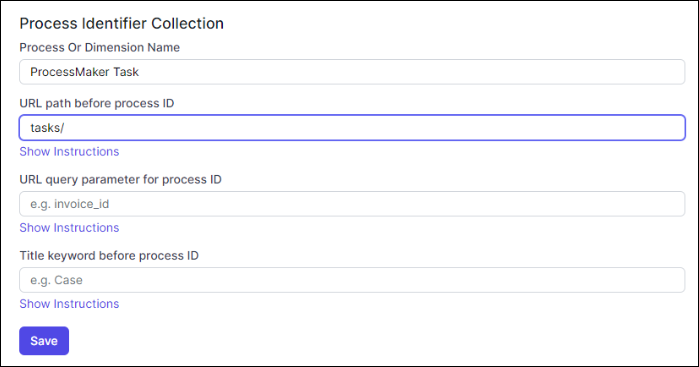Screen dimensions: 699x367
Task: Click the word 'Instructions' beneath the tasks/ field
Action: (x=86, y=152)
